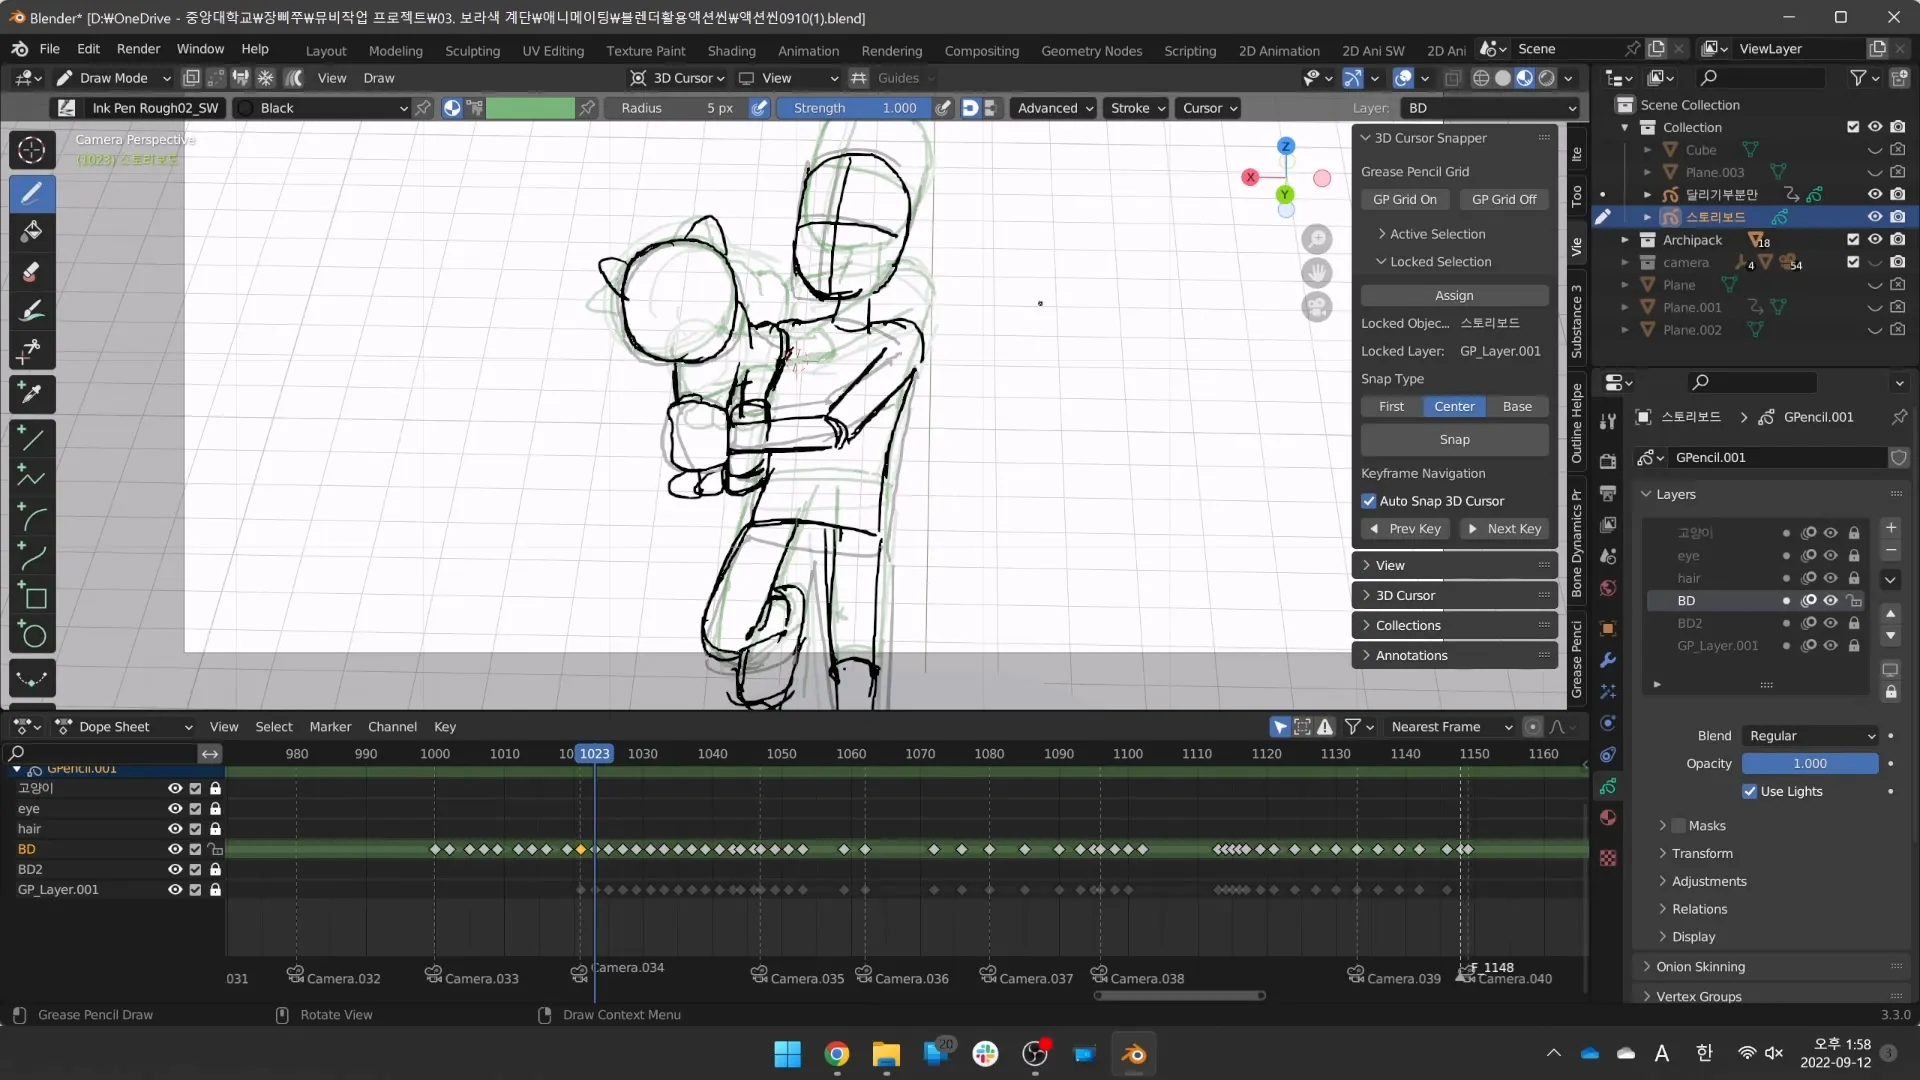Select the Erase tool
Screen dimensions: 1920x1080
(32, 272)
